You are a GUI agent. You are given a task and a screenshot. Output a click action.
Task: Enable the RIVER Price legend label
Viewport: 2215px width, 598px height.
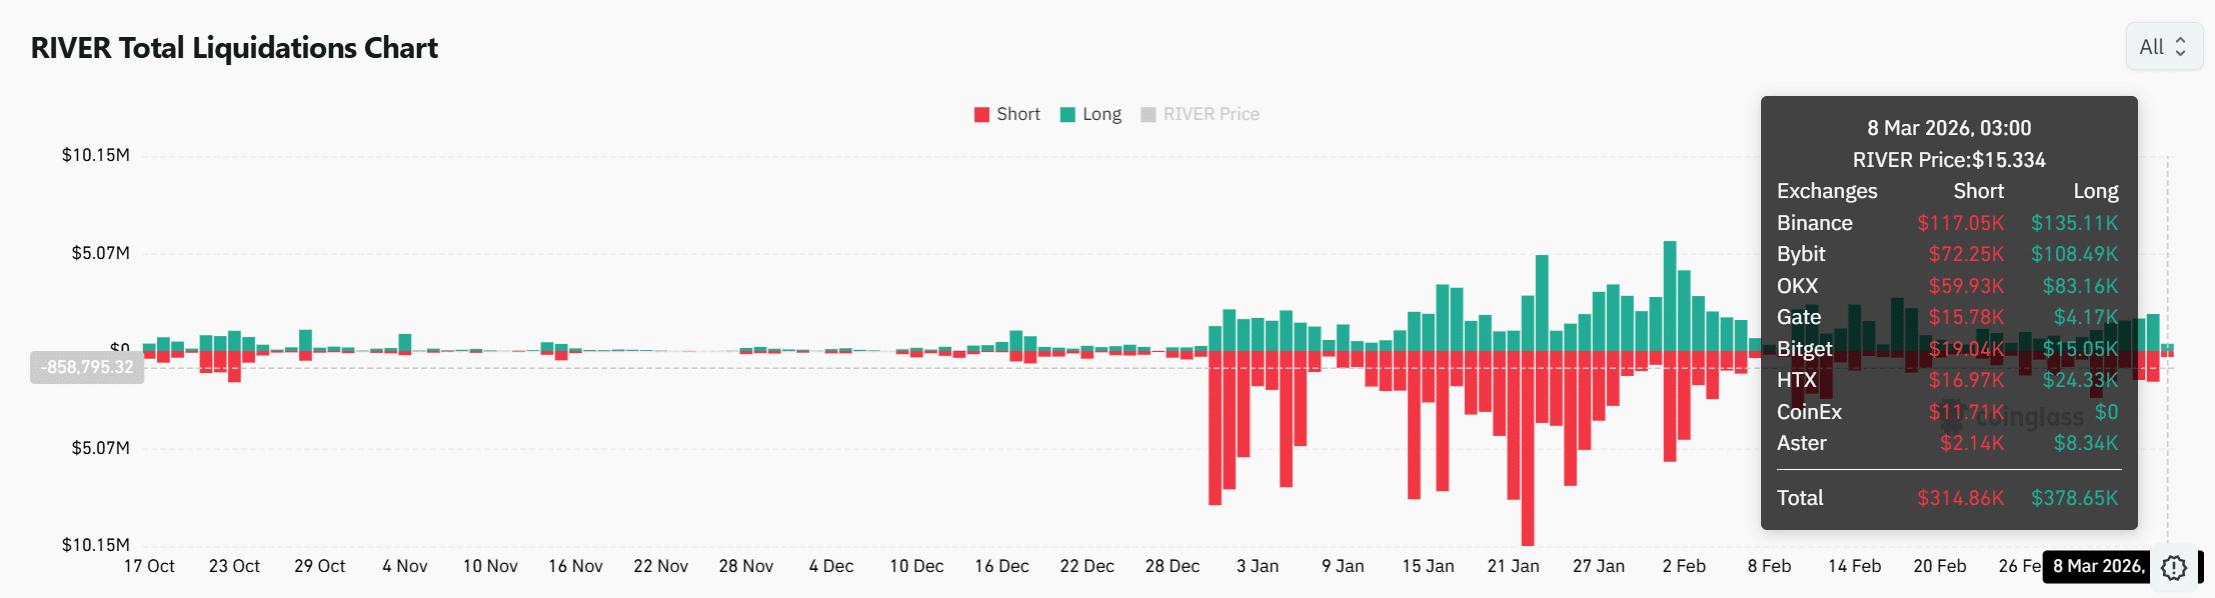point(1211,115)
